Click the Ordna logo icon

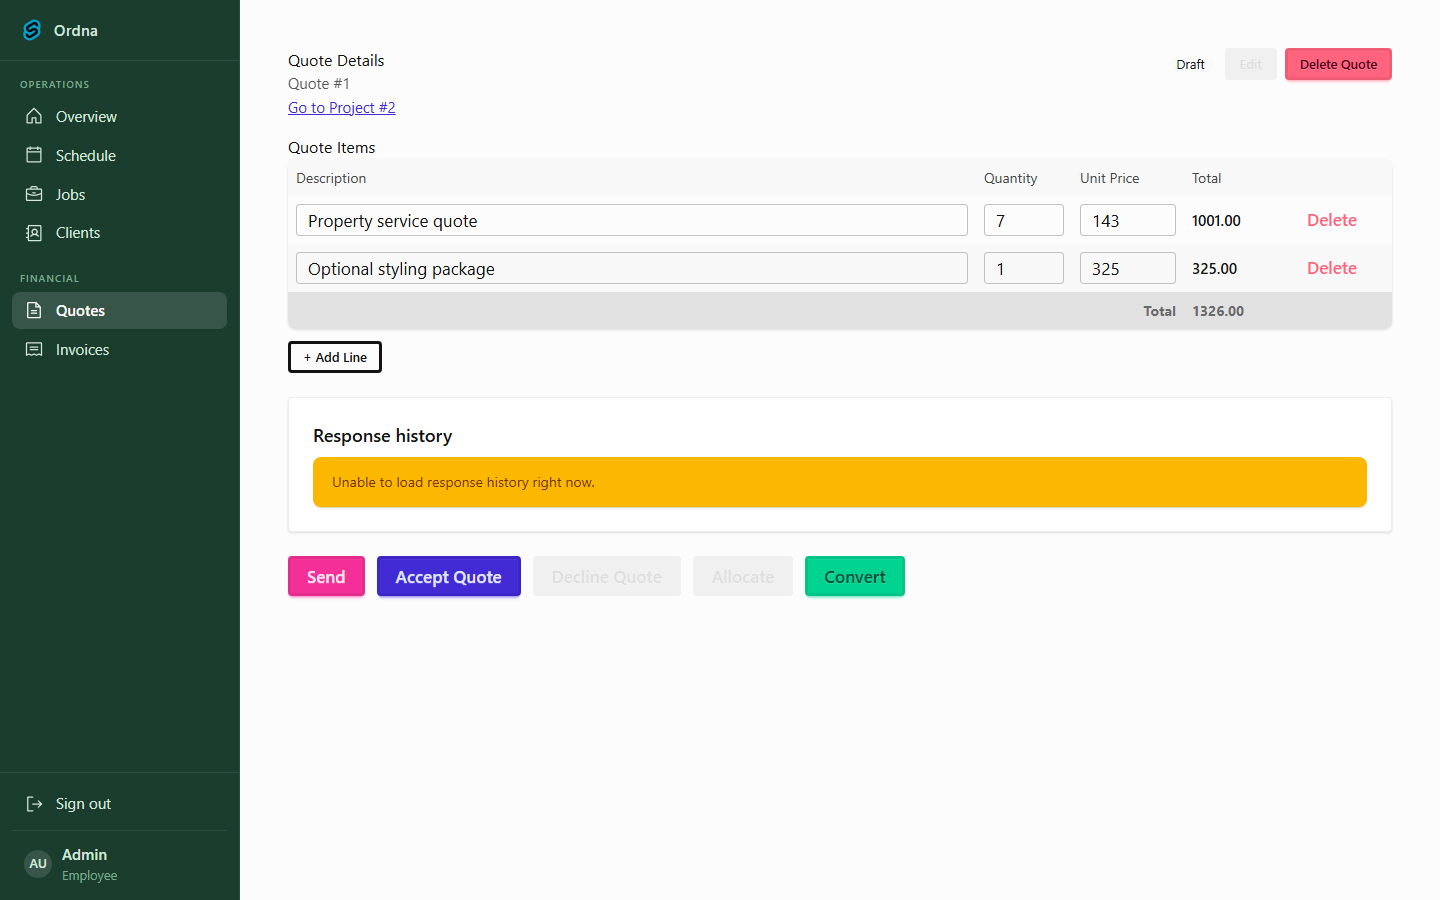coord(33,30)
